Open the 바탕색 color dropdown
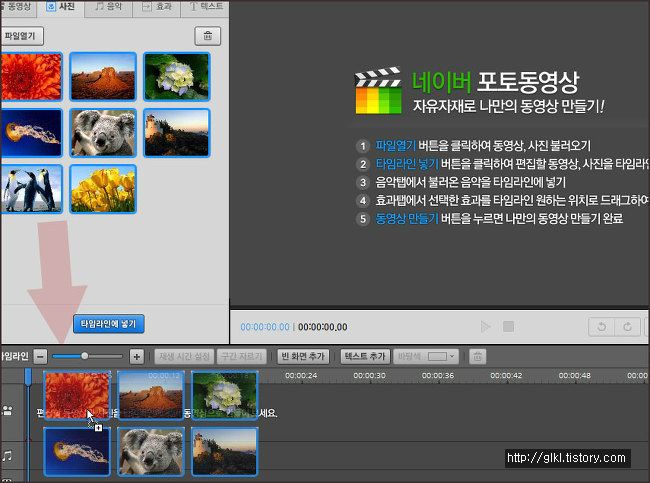Viewport: 650px width, 483px height. coord(426,356)
